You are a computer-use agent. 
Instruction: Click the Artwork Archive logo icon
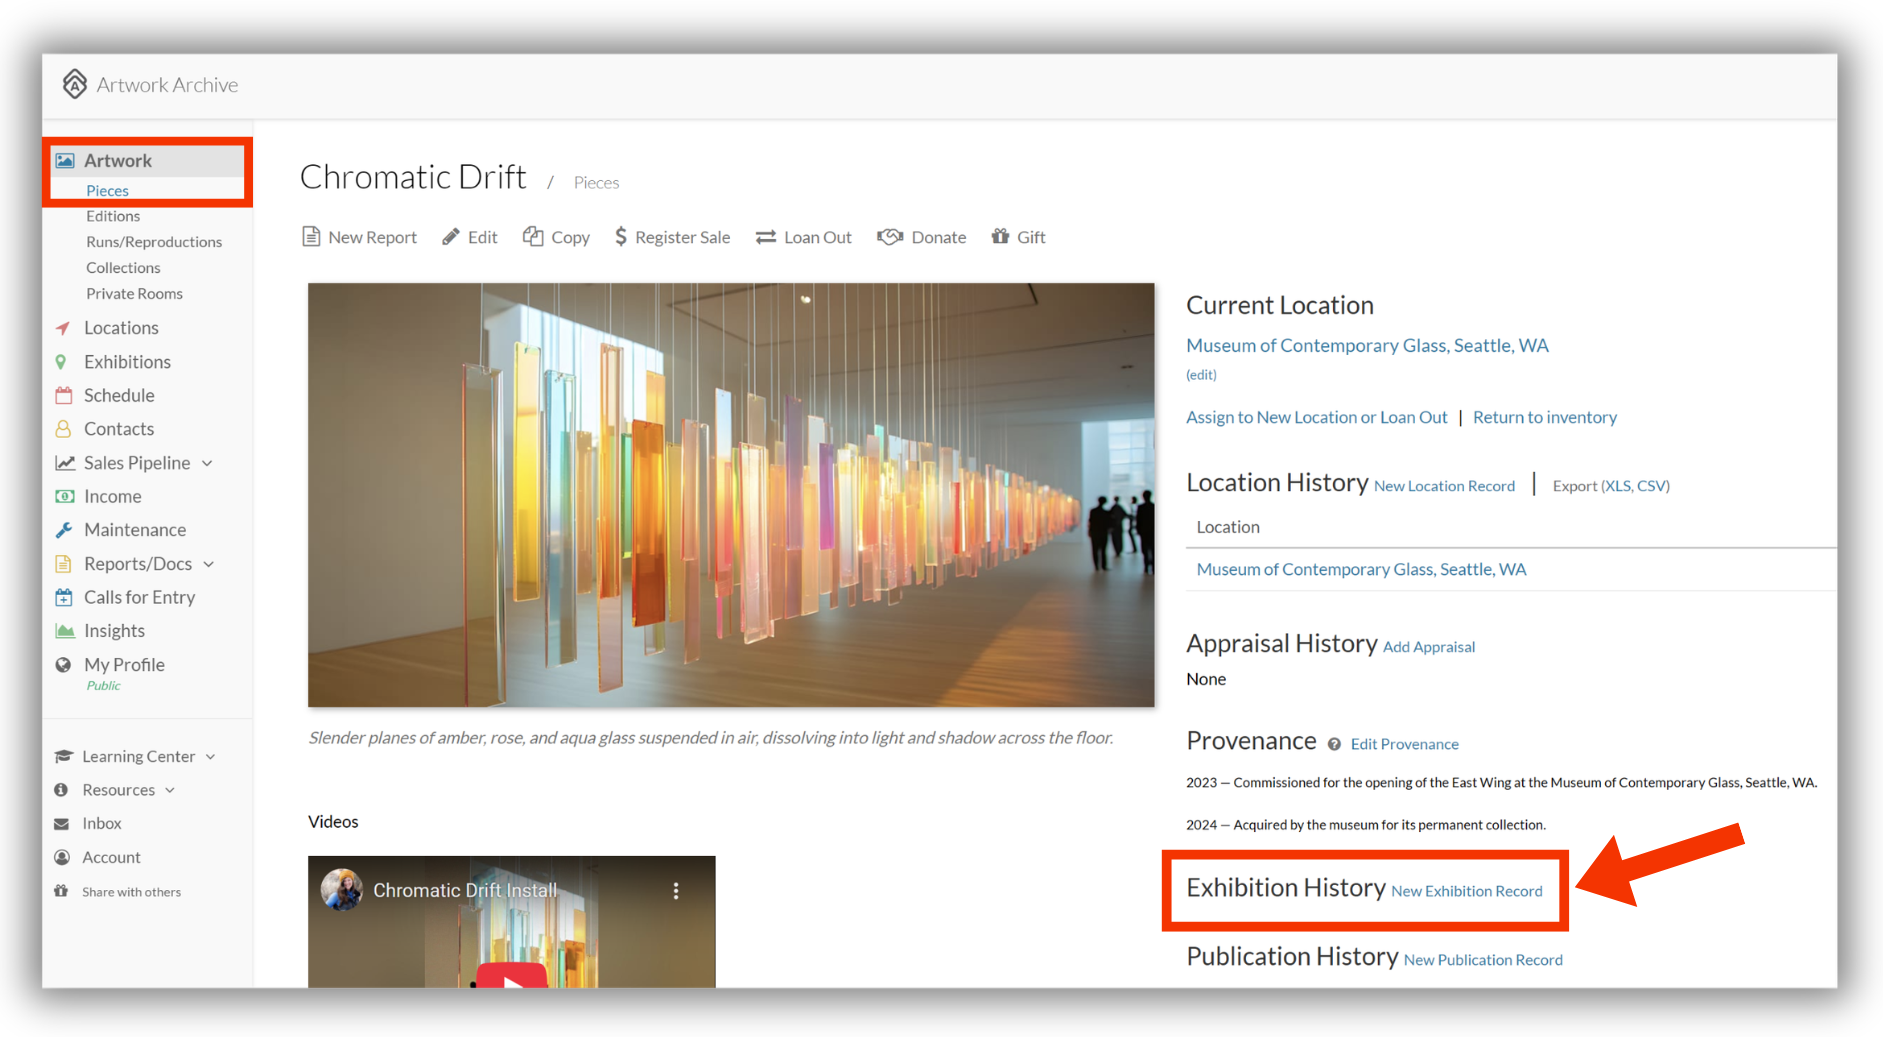[75, 84]
